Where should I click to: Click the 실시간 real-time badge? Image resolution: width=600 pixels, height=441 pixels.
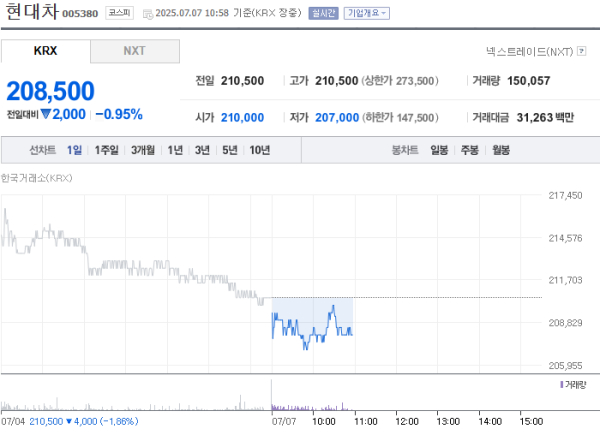tap(323, 13)
